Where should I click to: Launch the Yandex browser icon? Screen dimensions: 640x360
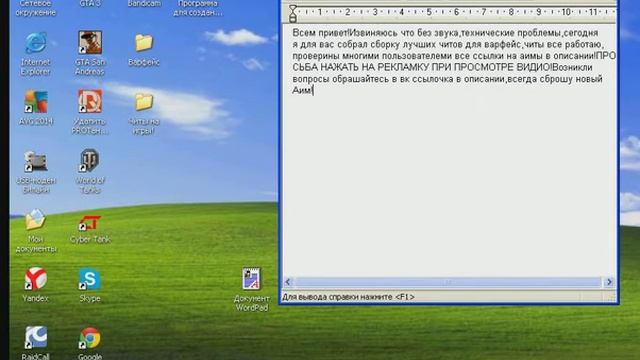36,279
